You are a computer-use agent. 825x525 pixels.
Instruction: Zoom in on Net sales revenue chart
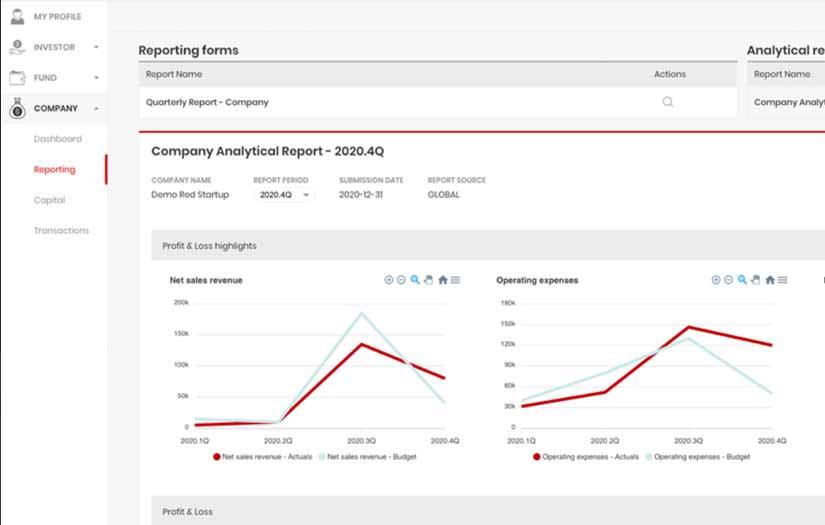tap(389, 280)
